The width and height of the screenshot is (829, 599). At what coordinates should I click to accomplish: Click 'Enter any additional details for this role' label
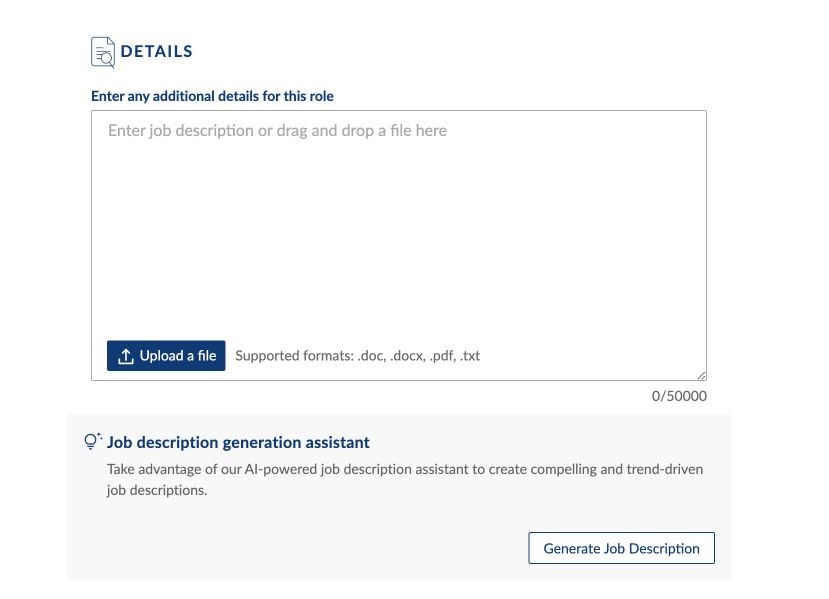tap(212, 96)
